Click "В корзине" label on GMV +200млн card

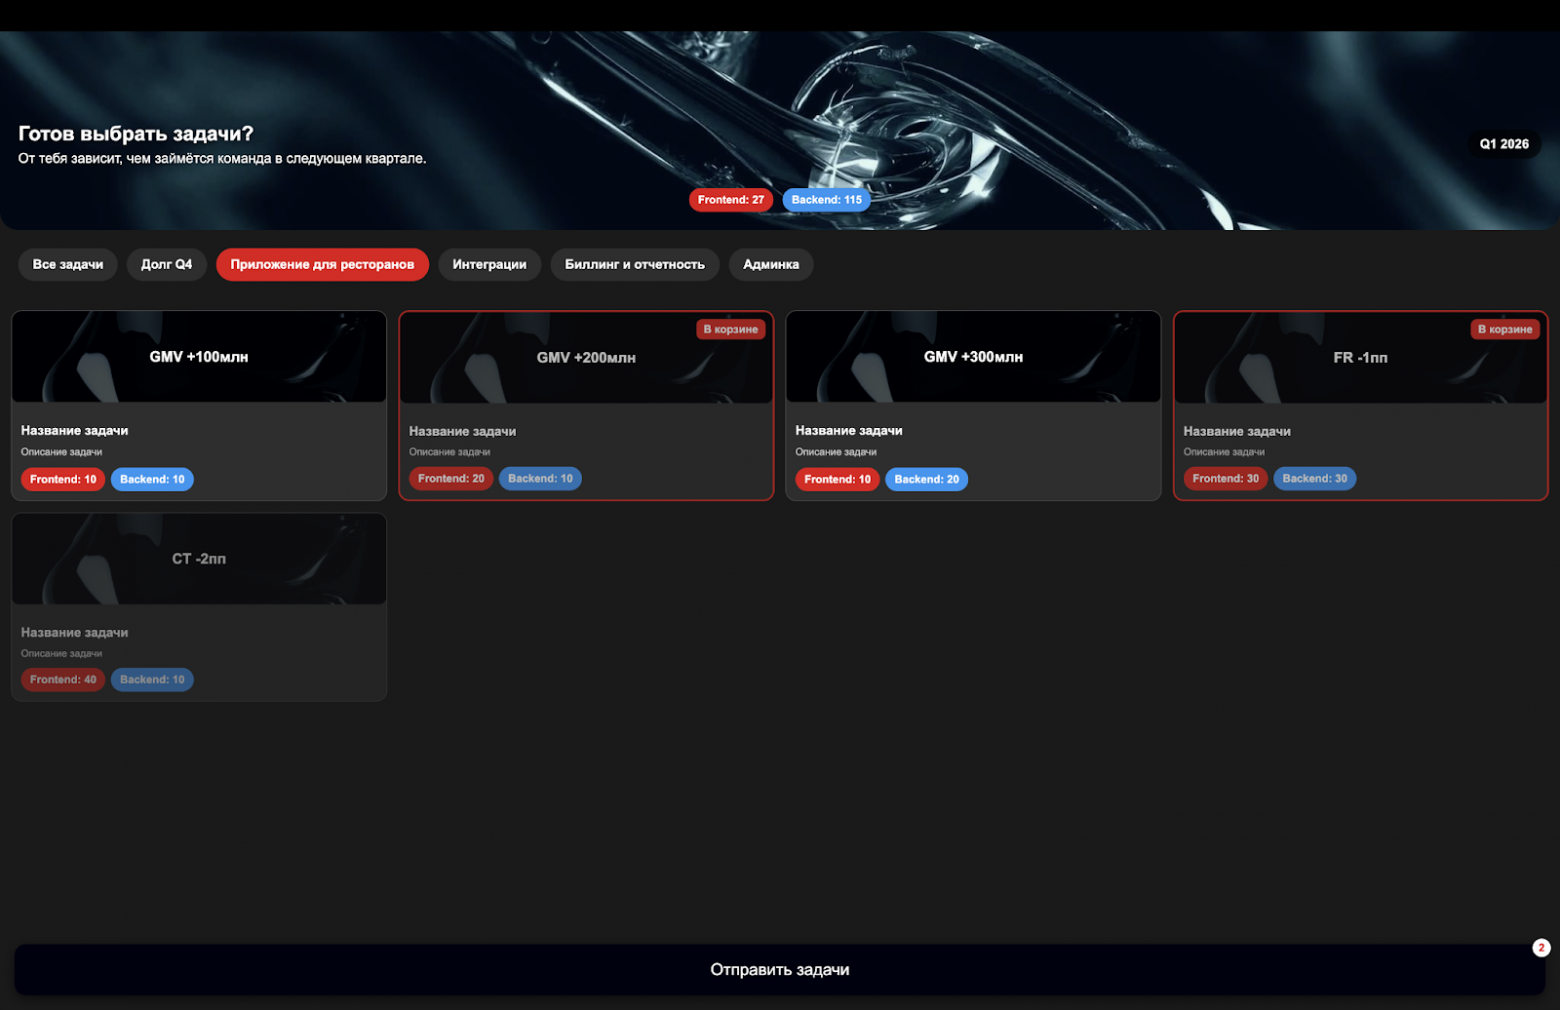point(730,329)
